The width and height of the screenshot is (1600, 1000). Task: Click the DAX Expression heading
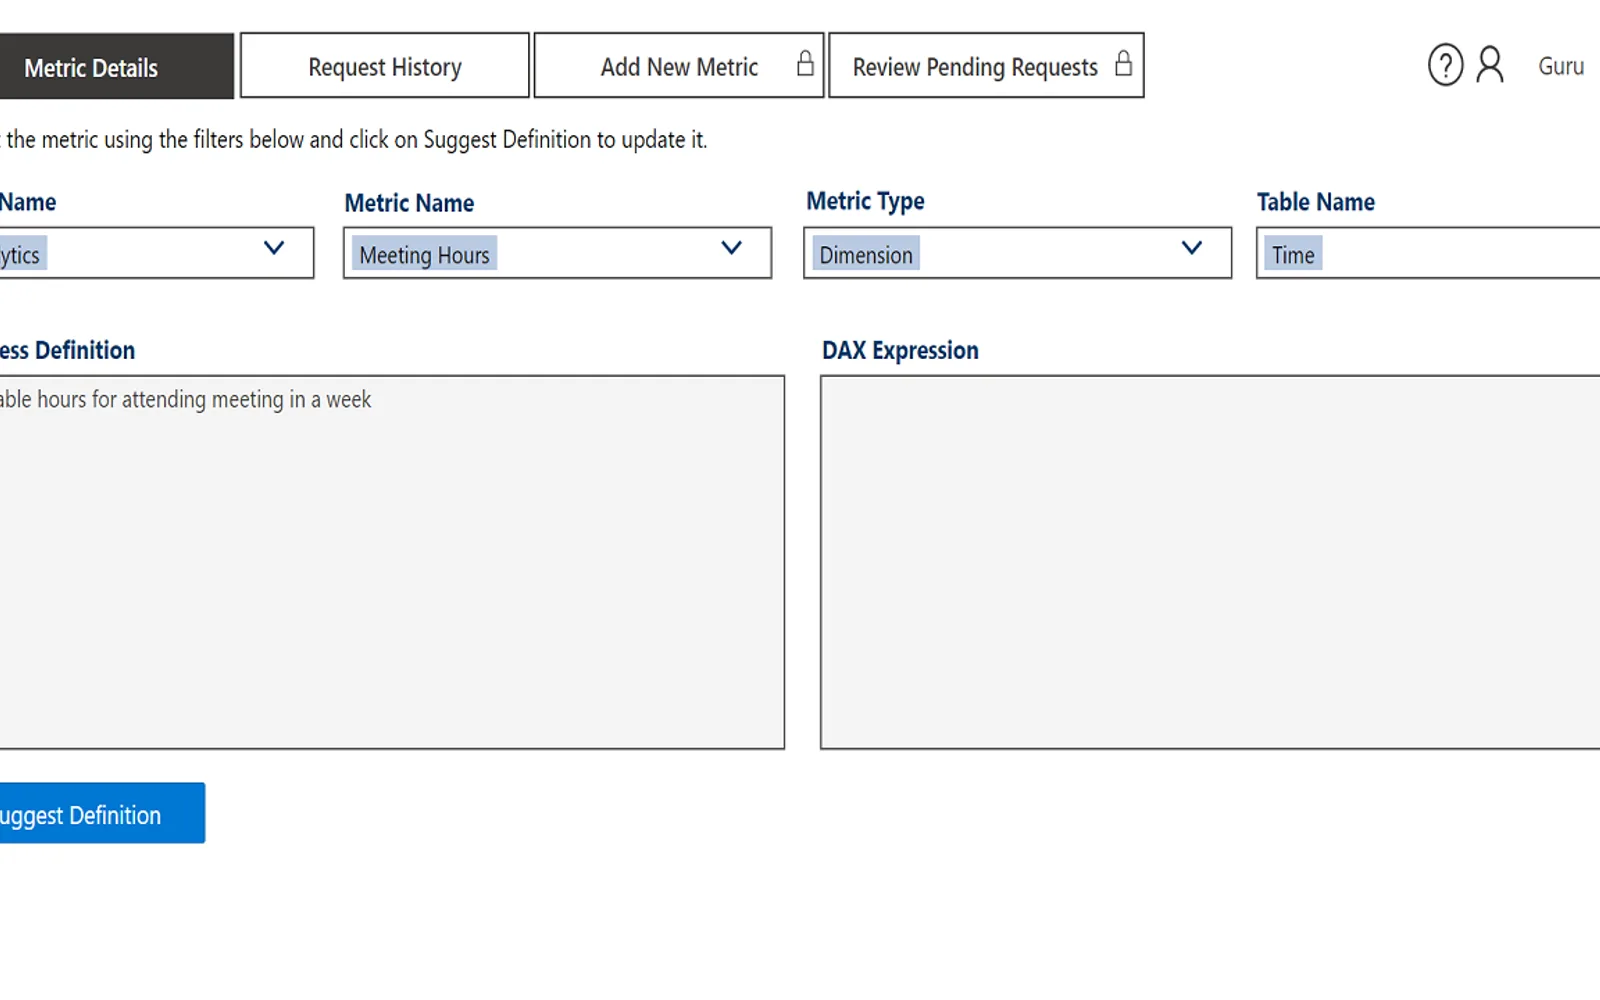900,351
